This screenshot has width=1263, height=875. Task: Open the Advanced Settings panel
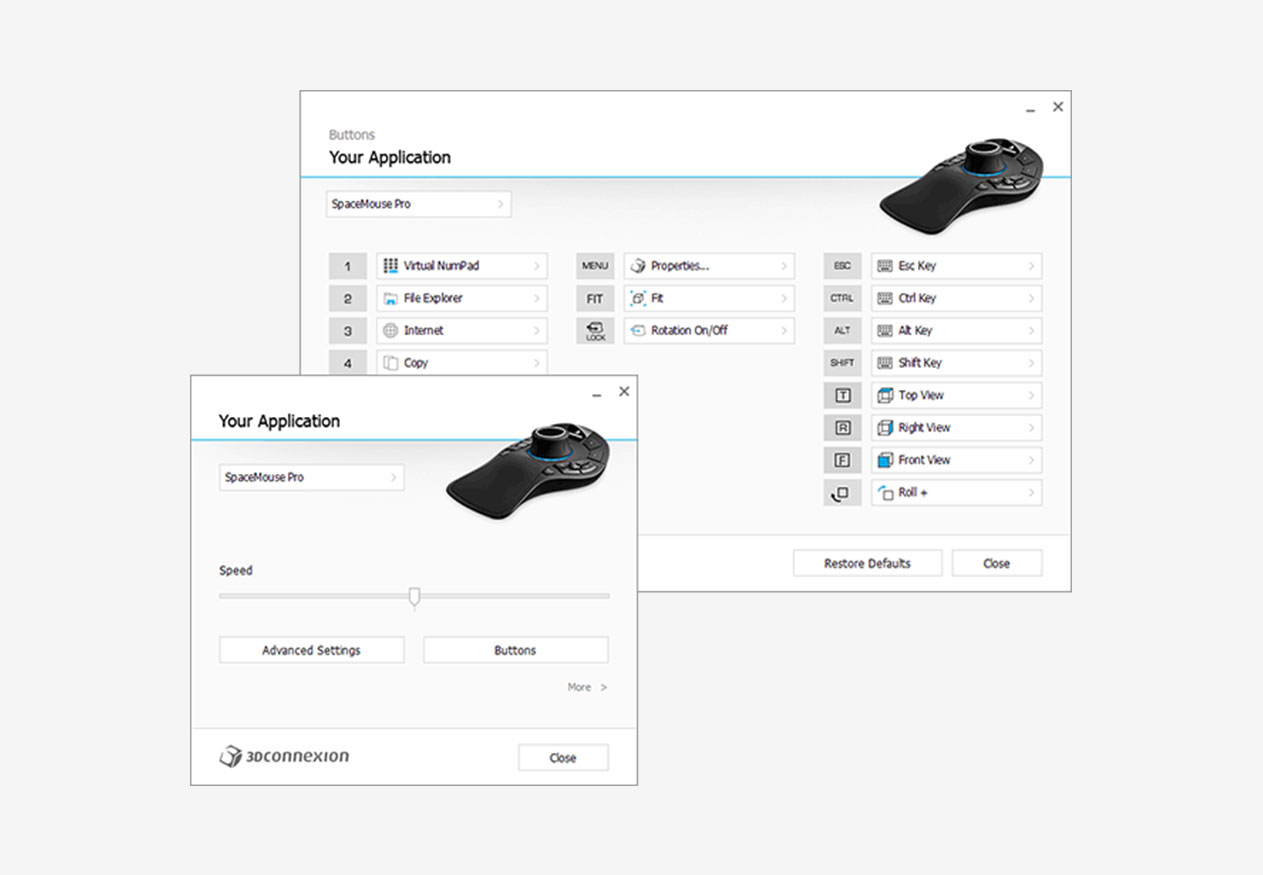311,650
